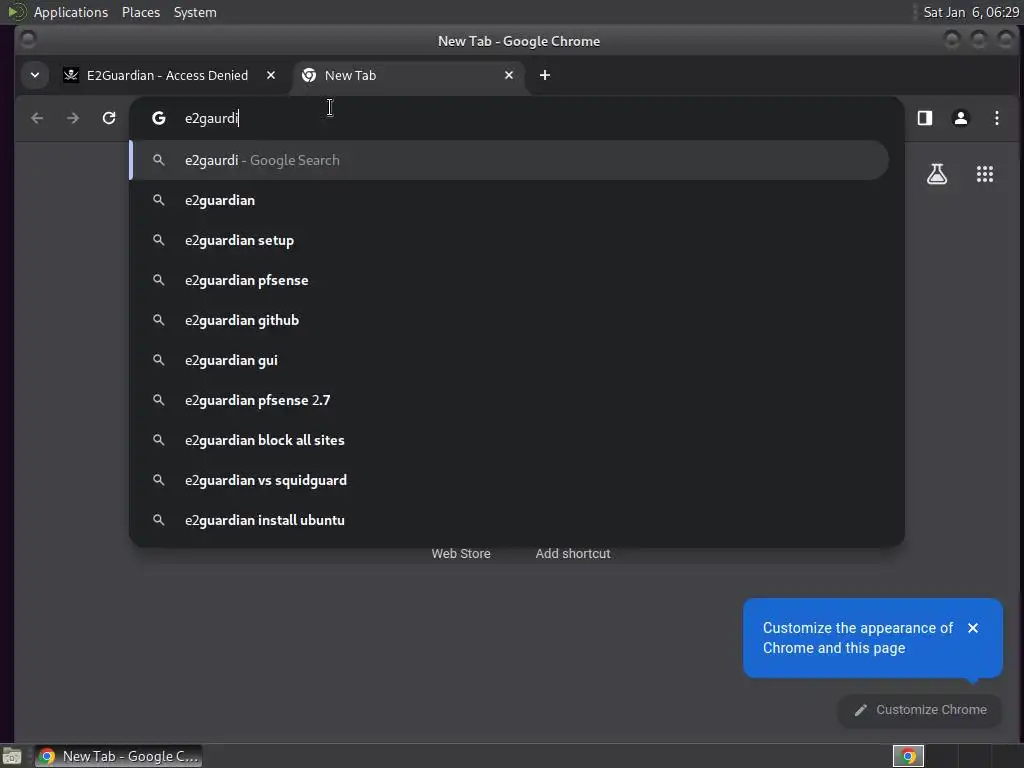Switch to E2Guardian - Access Denied tab
Image resolution: width=1024 pixels, height=768 pixels.
click(x=168, y=75)
